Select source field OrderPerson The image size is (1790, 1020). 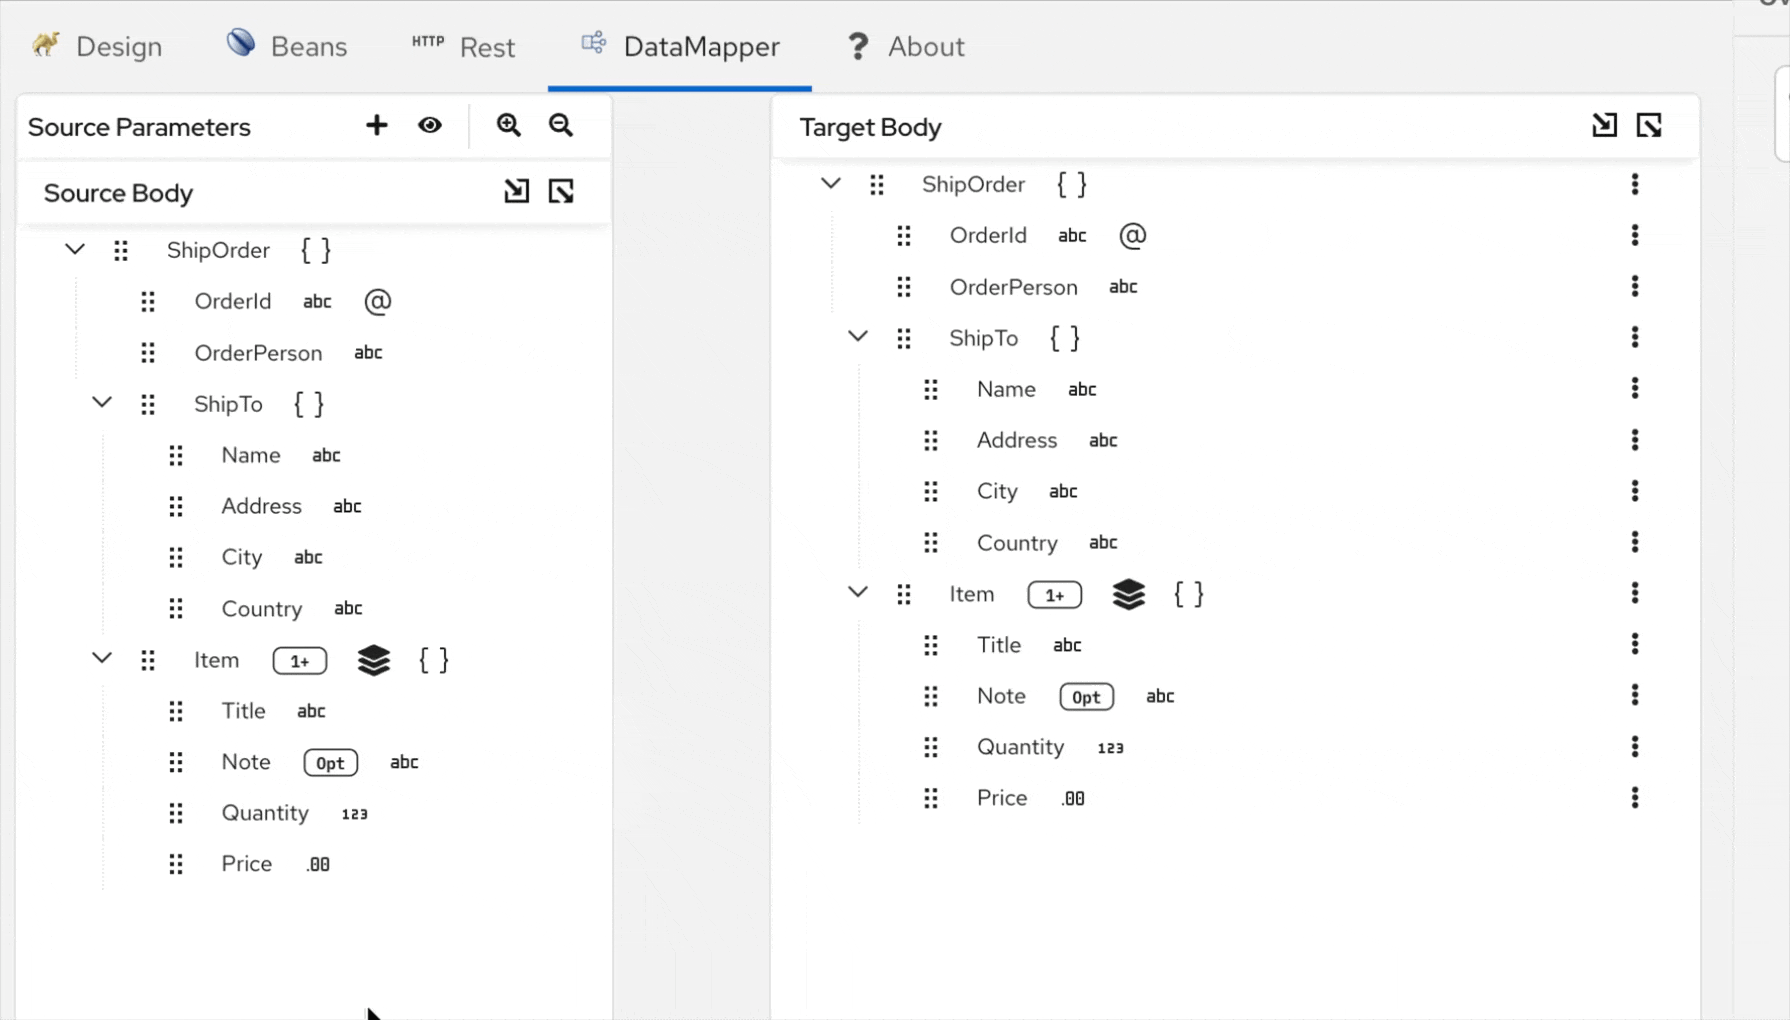(258, 353)
